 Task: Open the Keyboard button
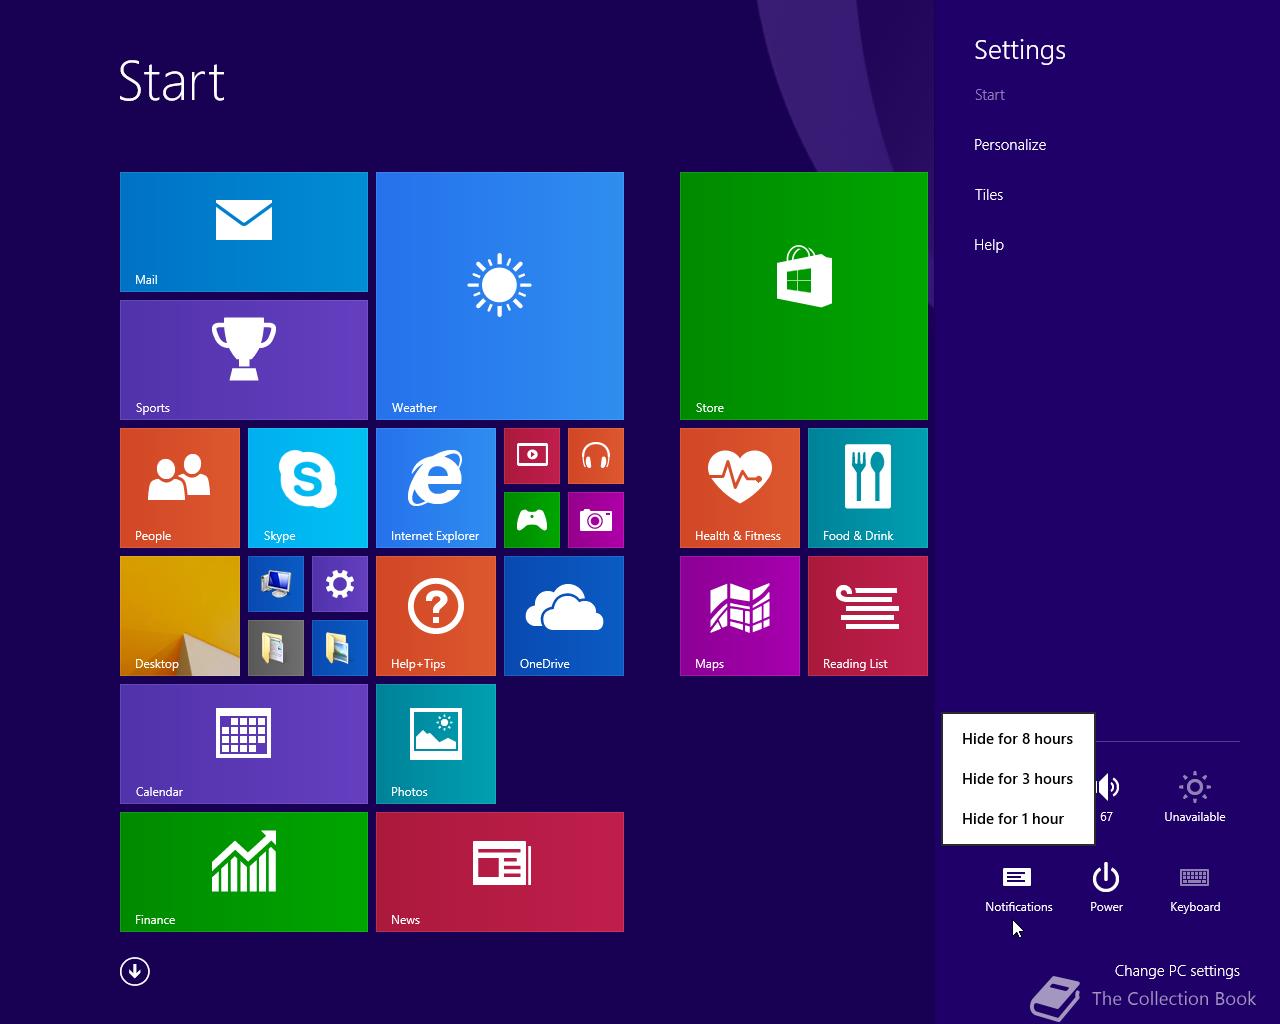coord(1195,888)
